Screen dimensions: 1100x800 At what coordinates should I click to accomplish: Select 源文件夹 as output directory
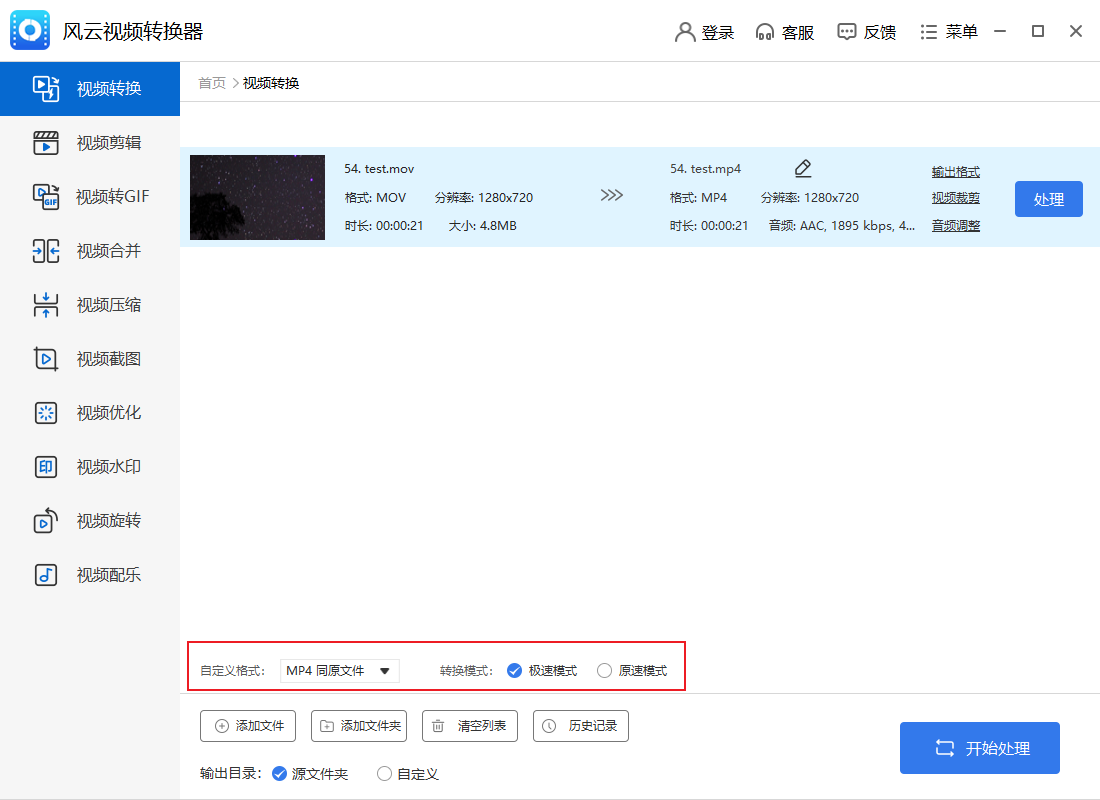click(x=279, y=774)
